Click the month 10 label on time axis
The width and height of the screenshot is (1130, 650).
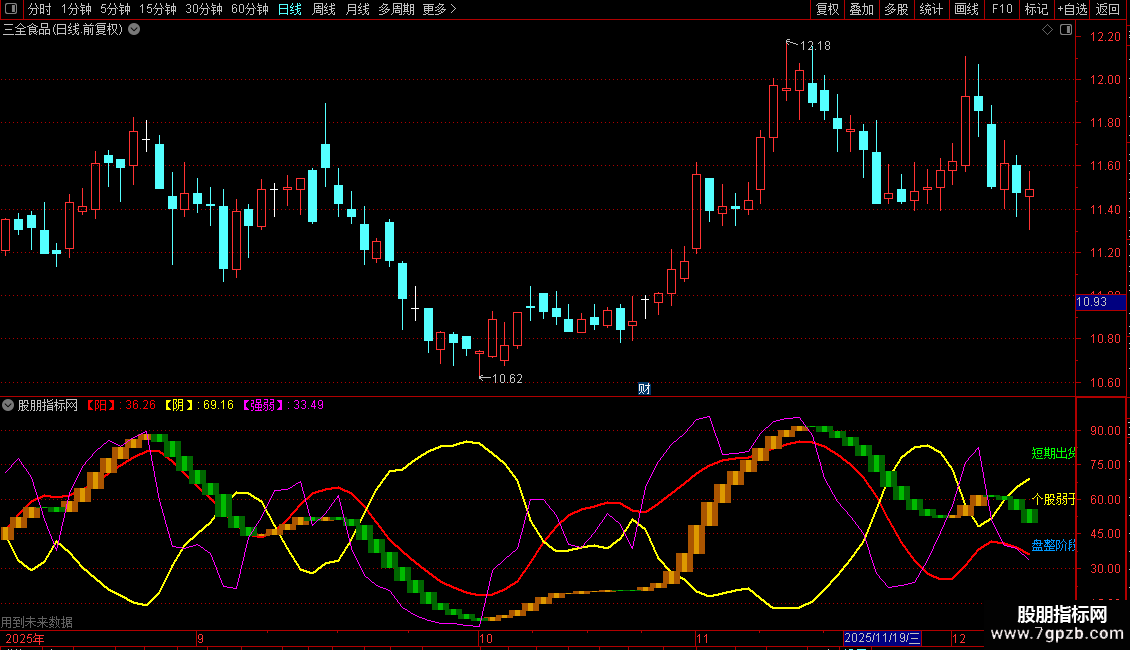click(x=486, y=638)
